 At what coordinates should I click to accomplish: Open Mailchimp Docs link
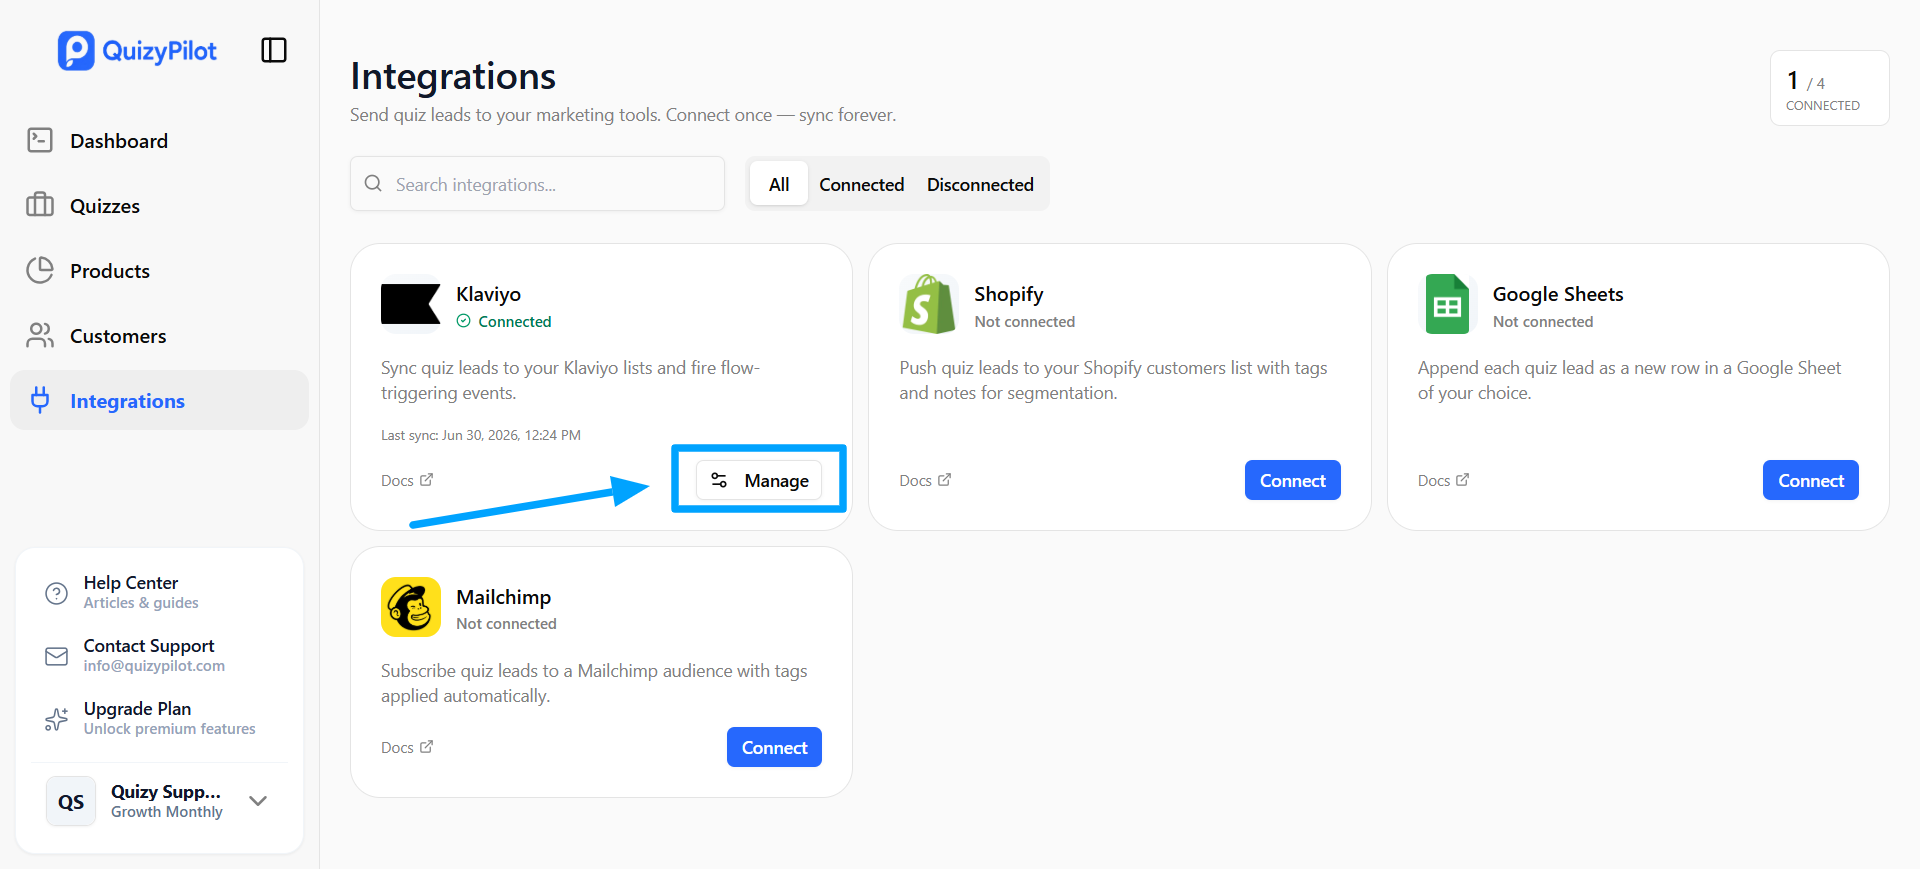(x=407, y=747)
